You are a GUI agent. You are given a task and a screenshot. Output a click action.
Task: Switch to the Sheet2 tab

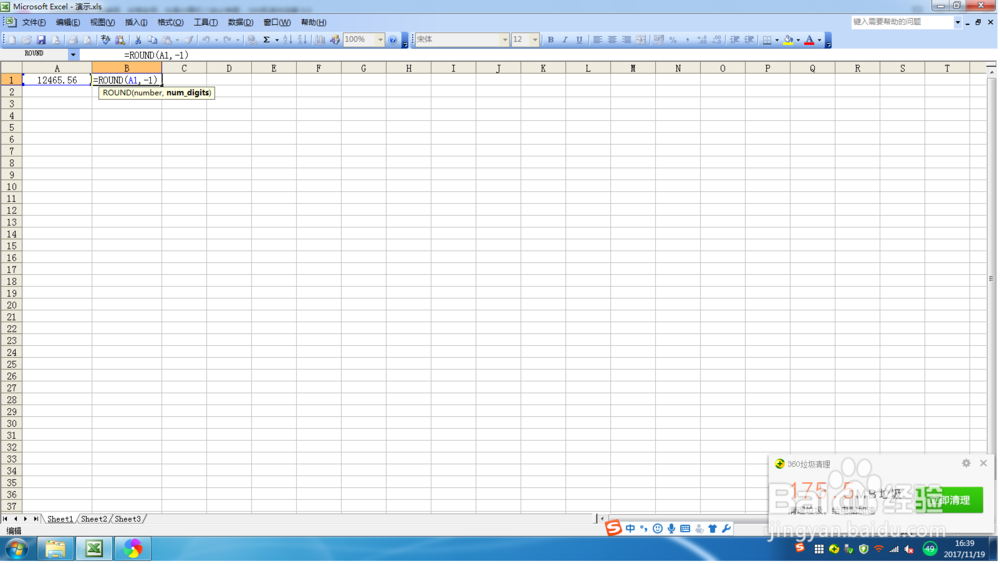[x=94, y=520]
